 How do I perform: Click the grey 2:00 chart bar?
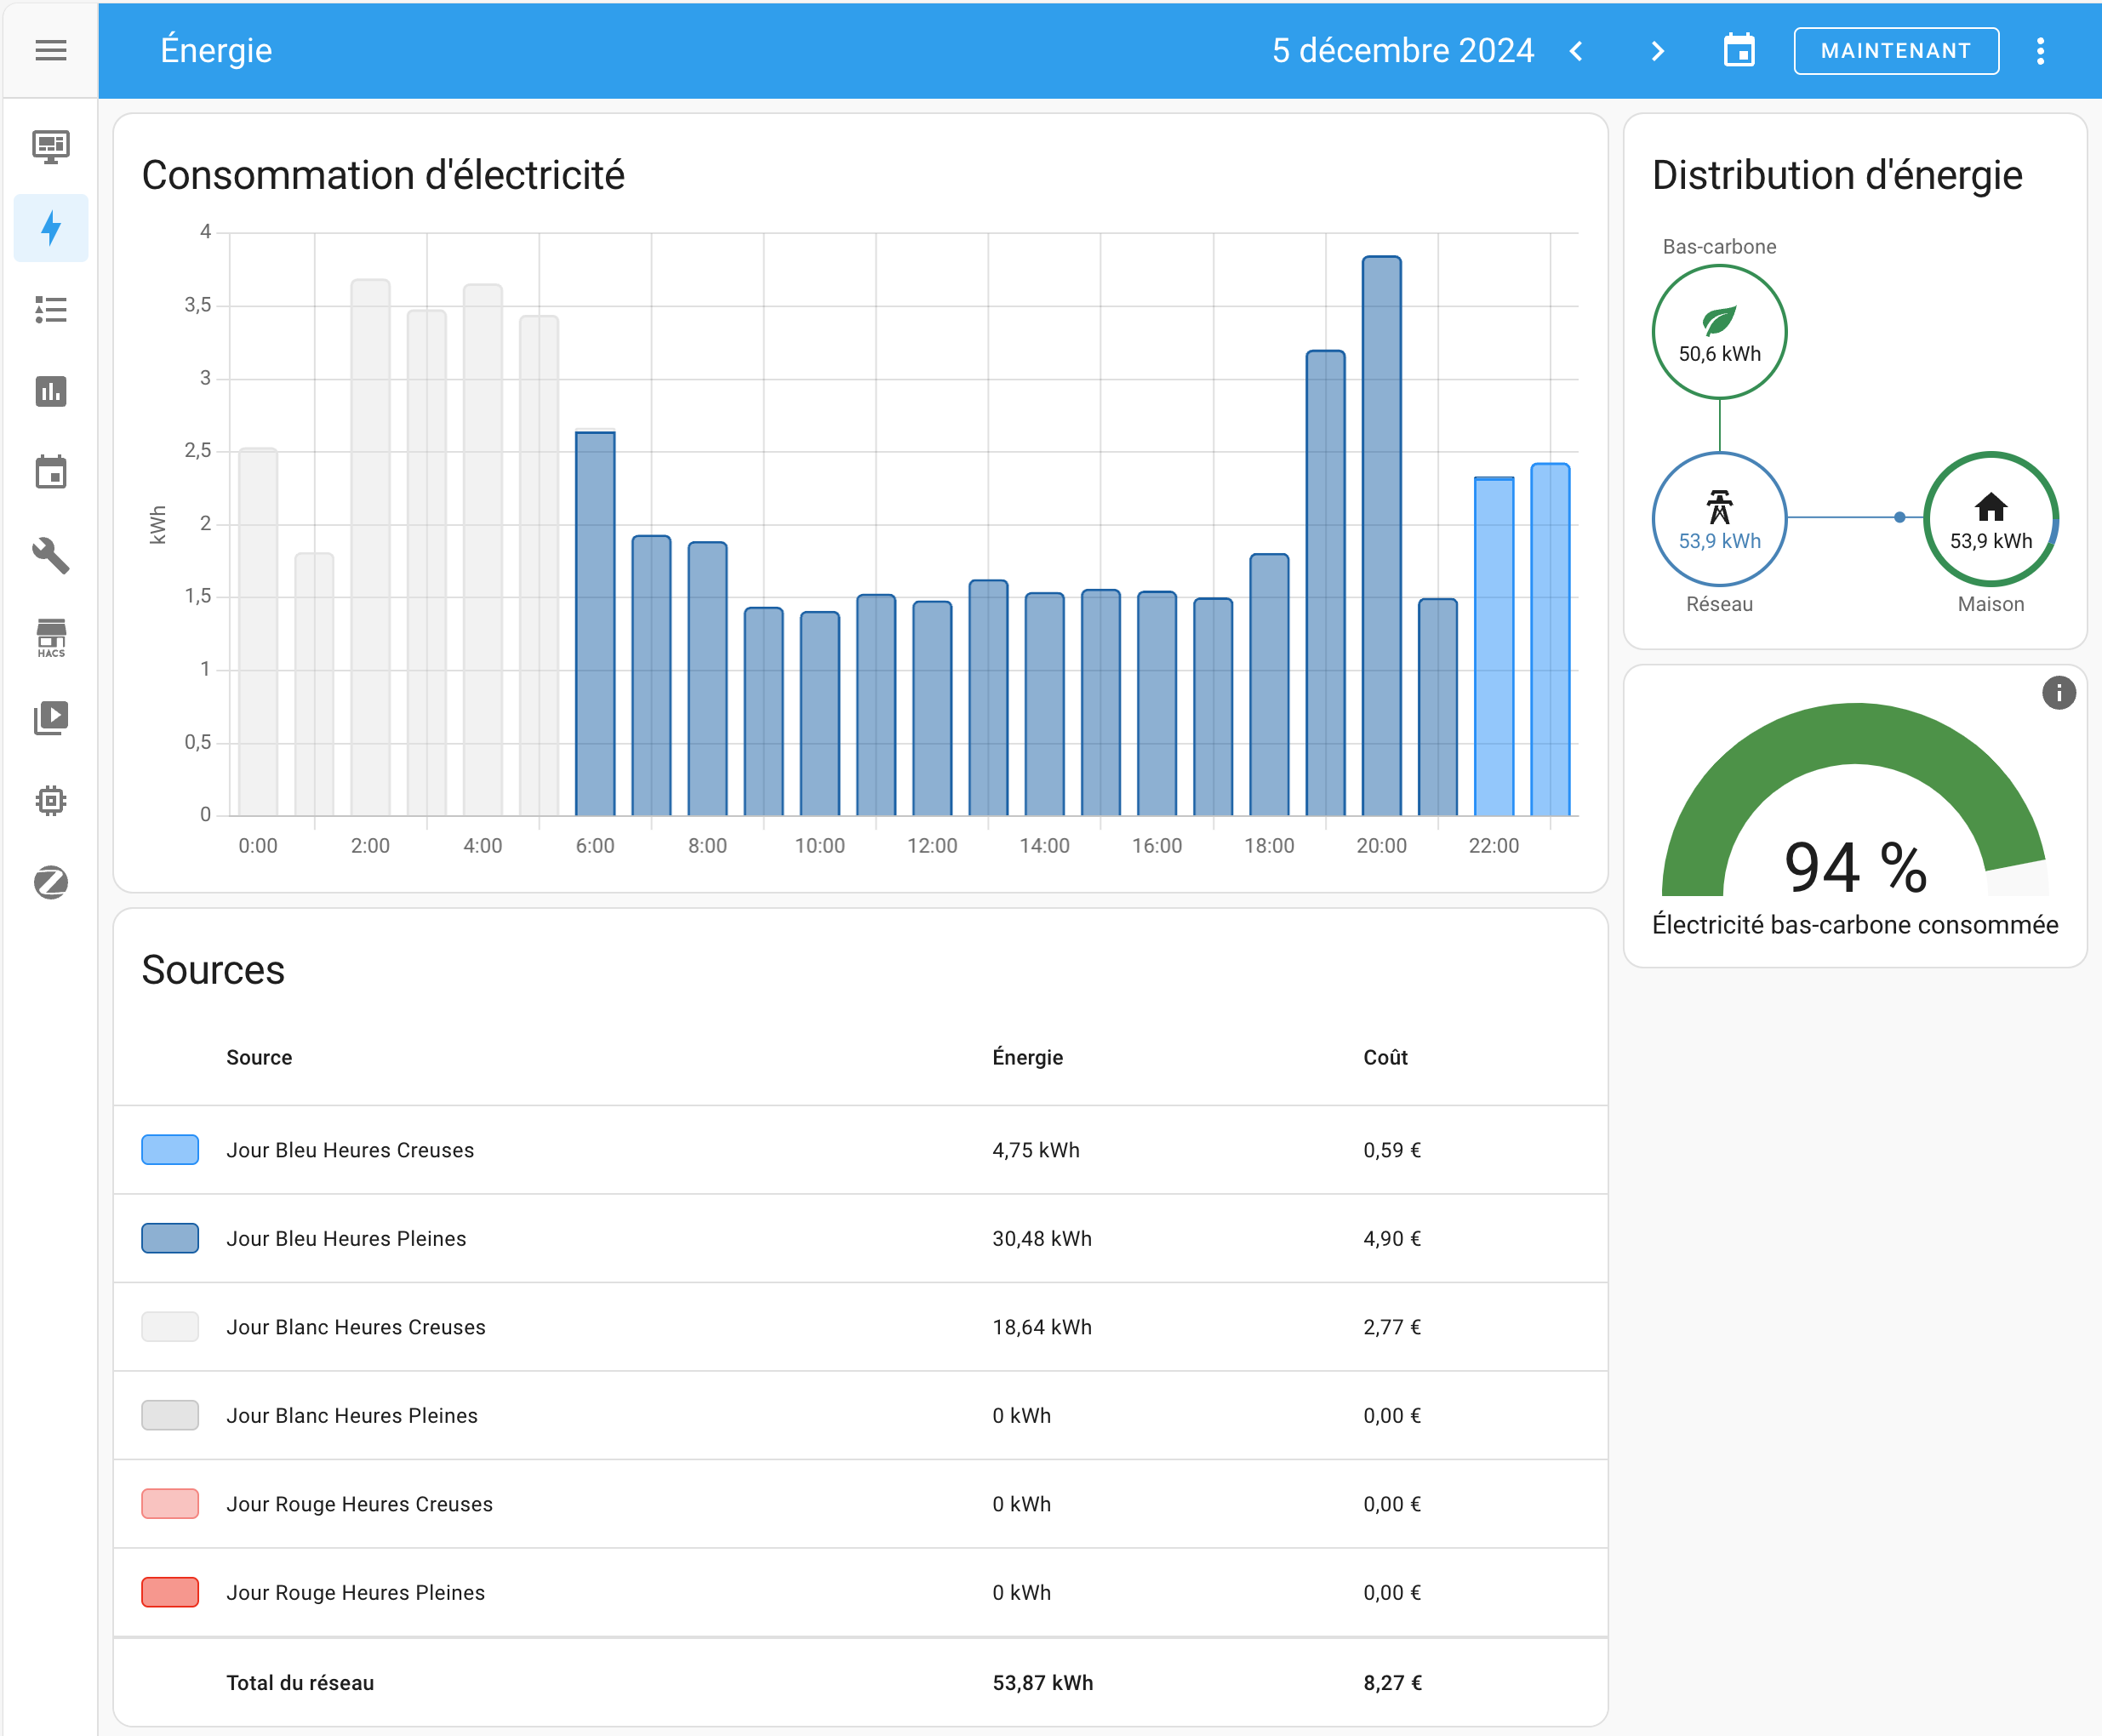[x=370, y=547]
